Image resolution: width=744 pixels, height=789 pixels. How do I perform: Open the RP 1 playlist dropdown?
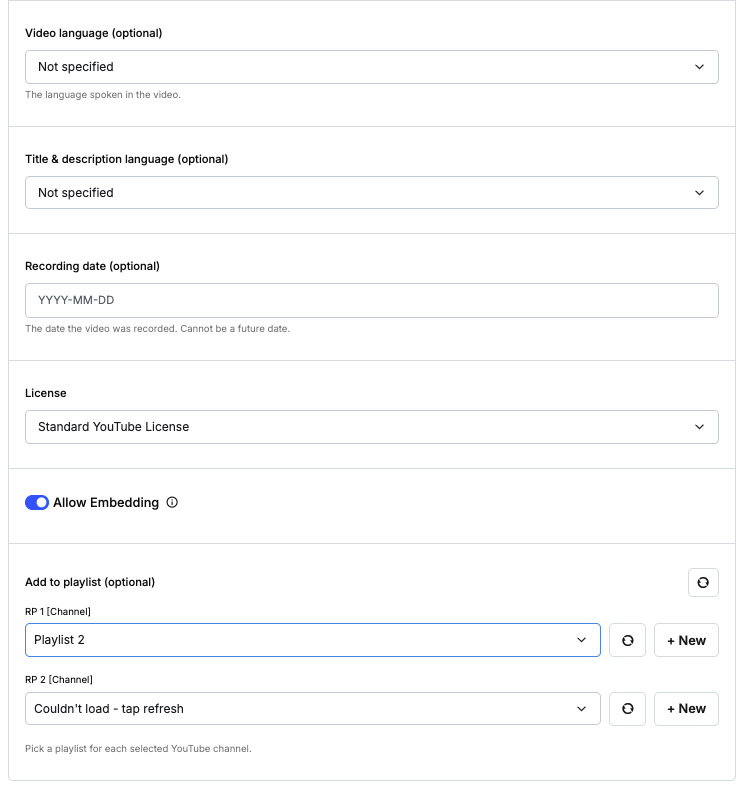tap(313, 640)
